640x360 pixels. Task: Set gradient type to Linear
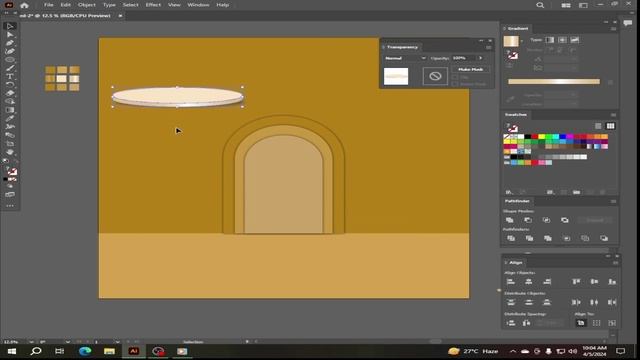550,40
